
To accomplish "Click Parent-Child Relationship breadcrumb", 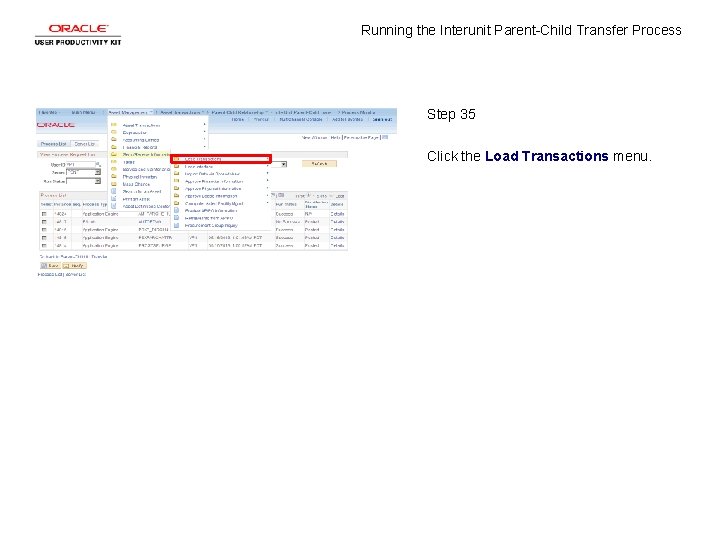I will (240, 112).
